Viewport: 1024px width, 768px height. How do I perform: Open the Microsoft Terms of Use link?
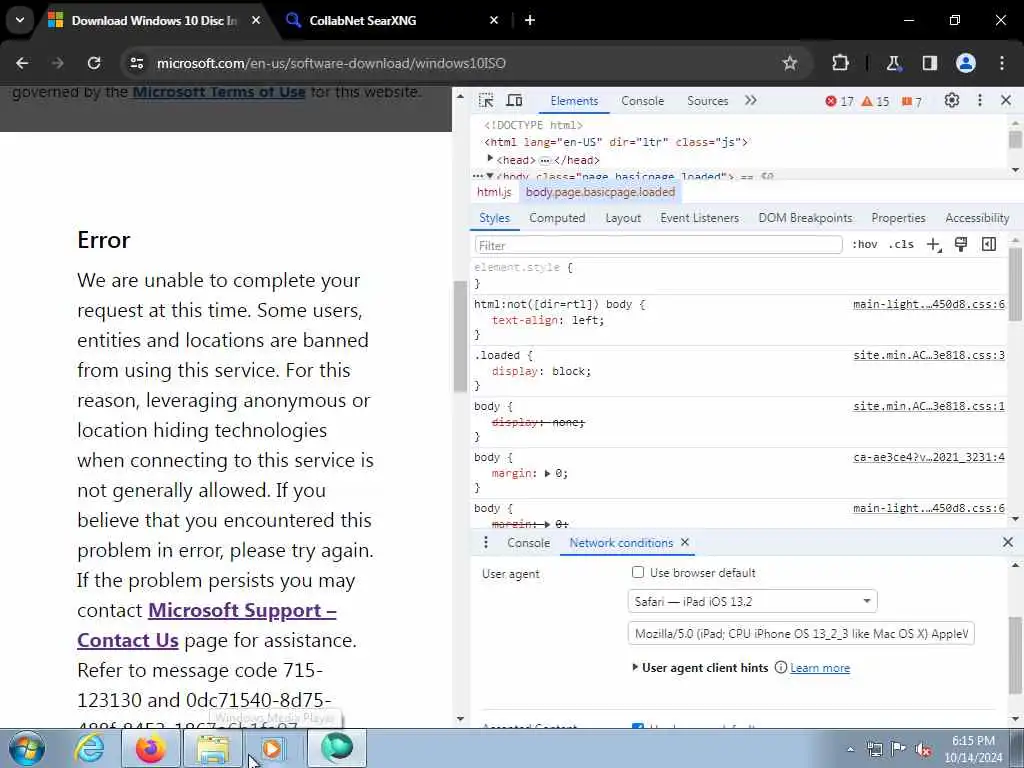[219, 91]
